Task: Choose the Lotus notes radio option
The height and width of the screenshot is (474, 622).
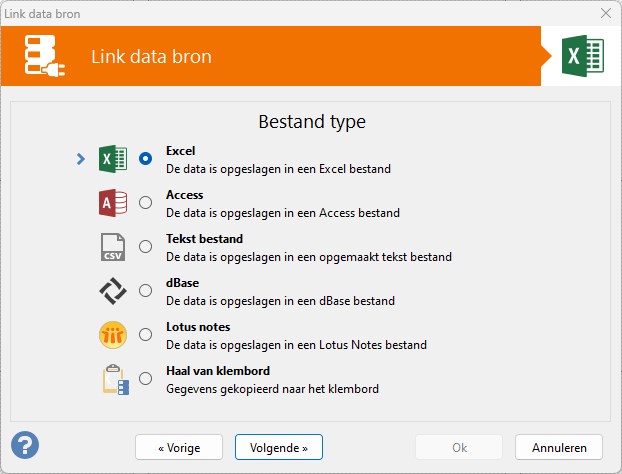Action: point(146,335)
